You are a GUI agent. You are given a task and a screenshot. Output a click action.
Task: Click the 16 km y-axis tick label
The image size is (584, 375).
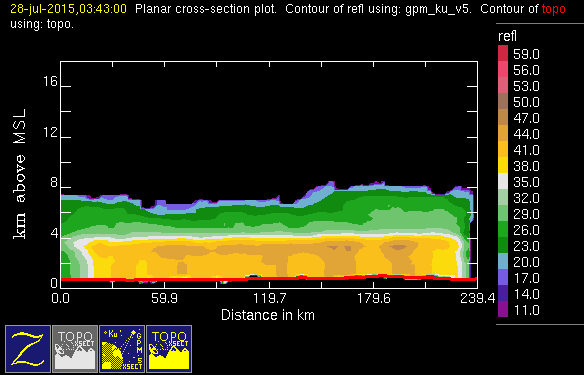50,81
